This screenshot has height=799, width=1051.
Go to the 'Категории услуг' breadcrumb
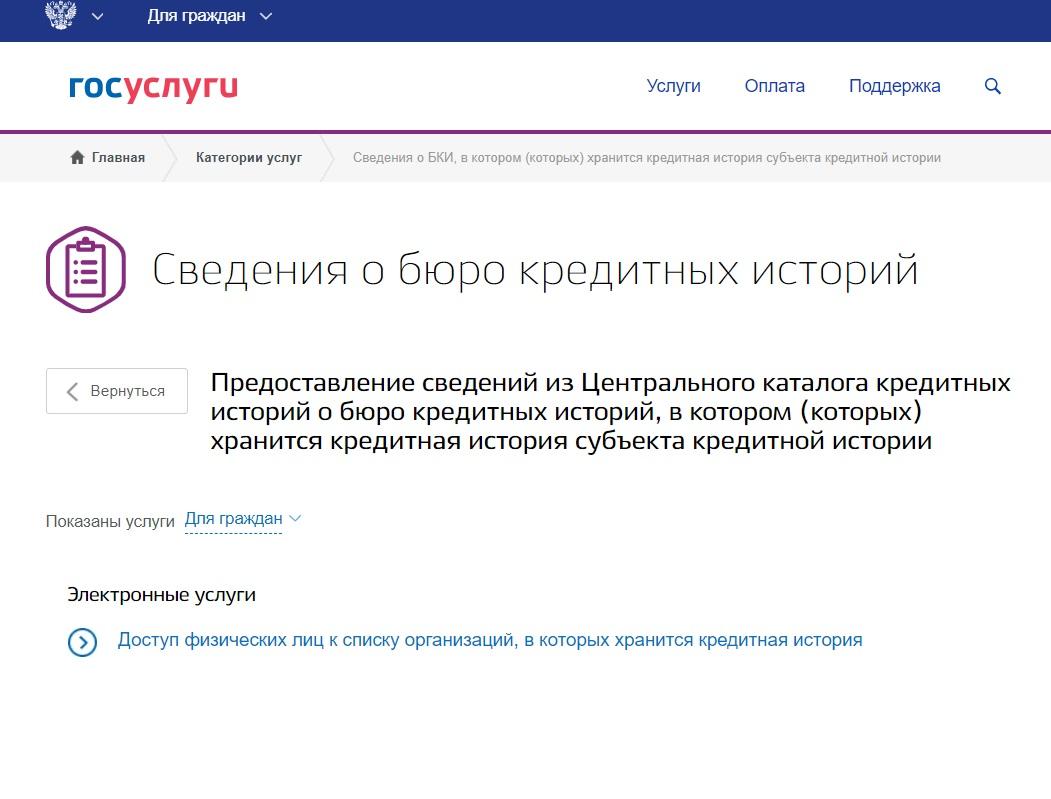point(249,158)
